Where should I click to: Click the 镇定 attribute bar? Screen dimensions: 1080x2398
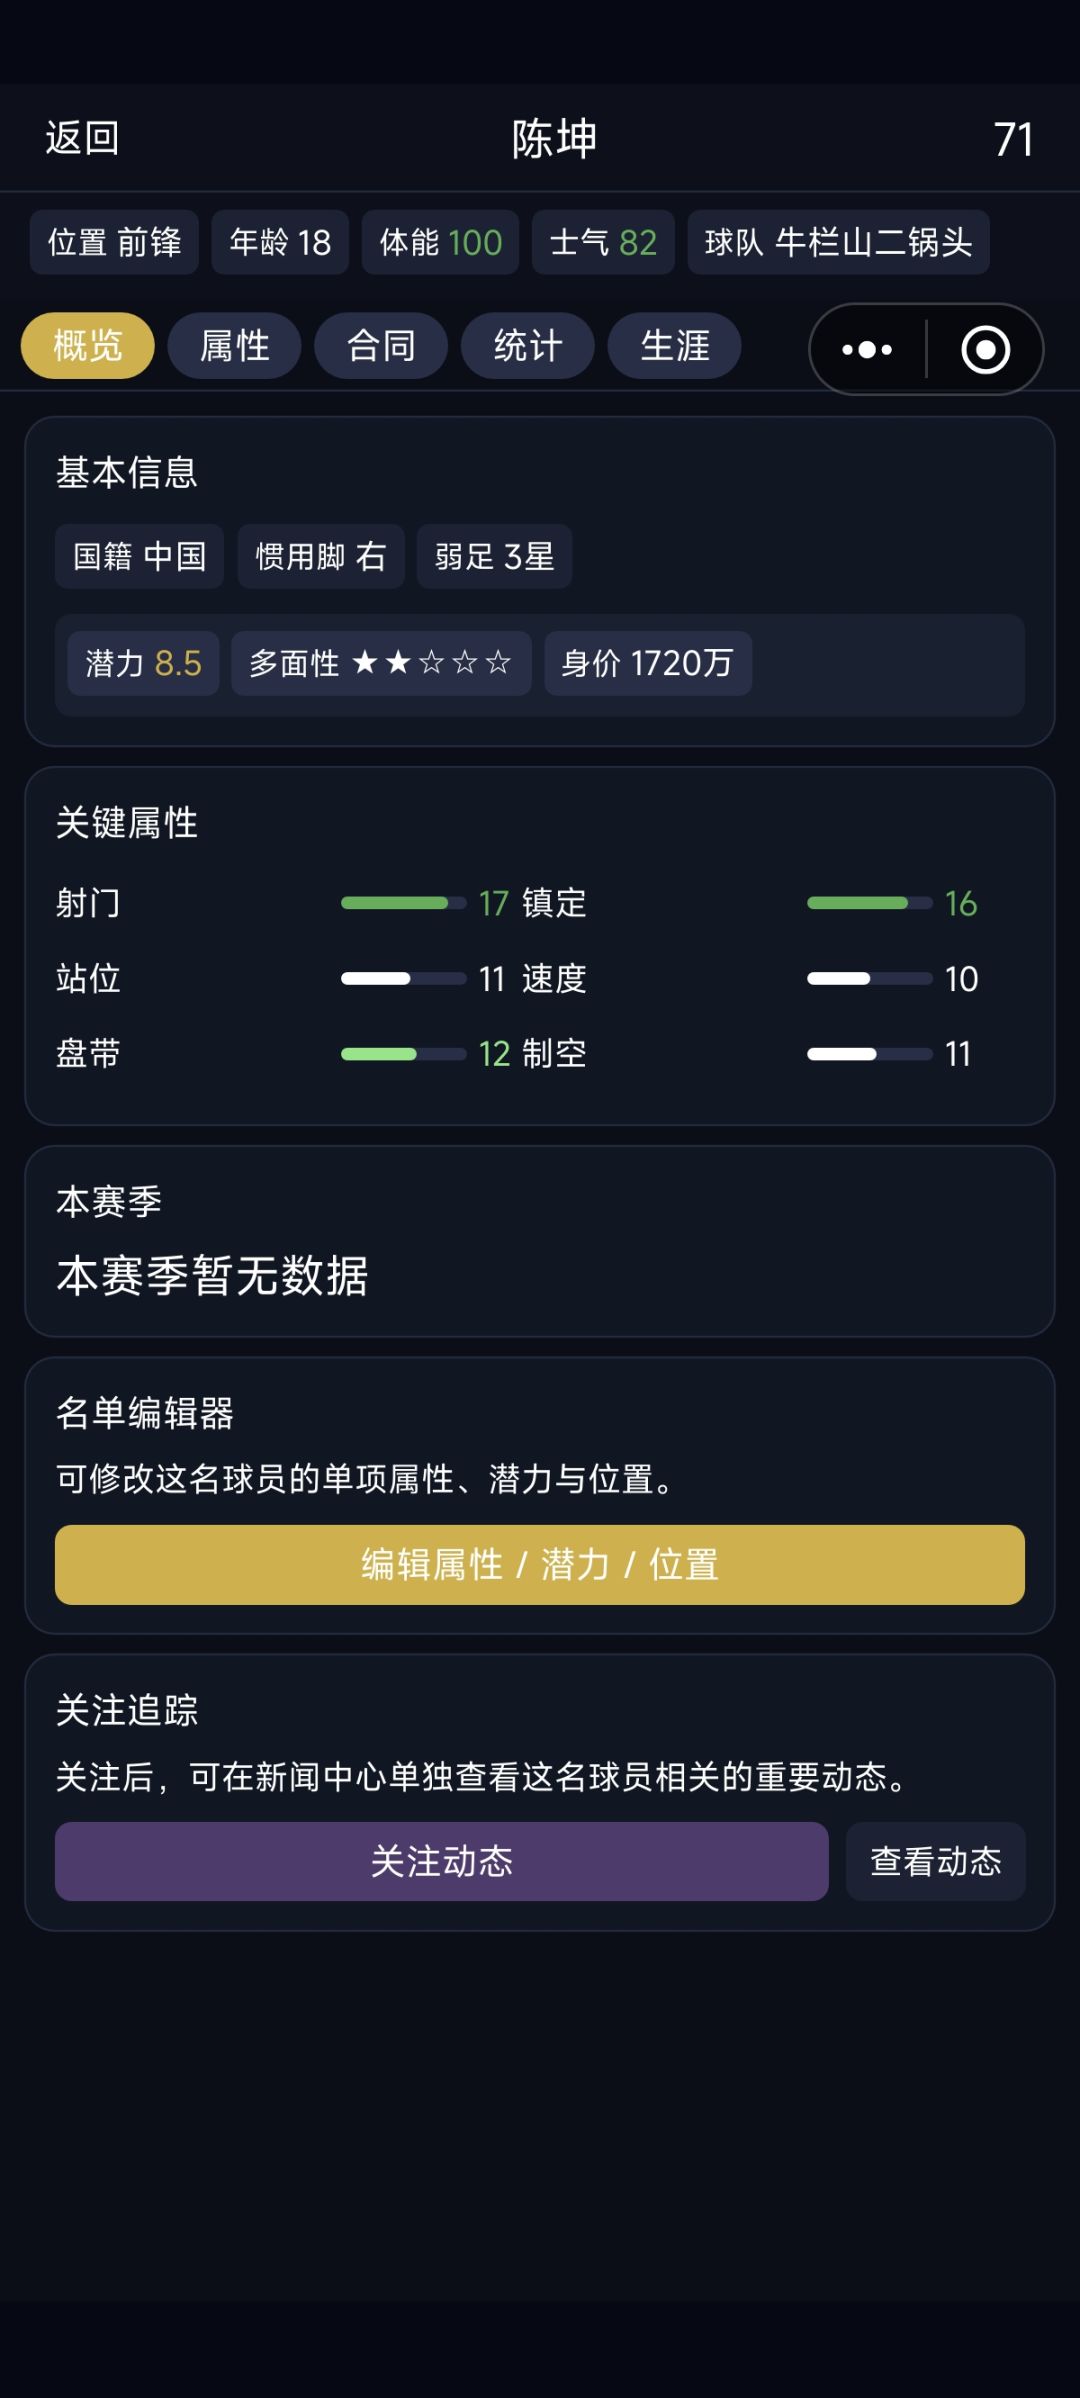(x=869, y=903)
